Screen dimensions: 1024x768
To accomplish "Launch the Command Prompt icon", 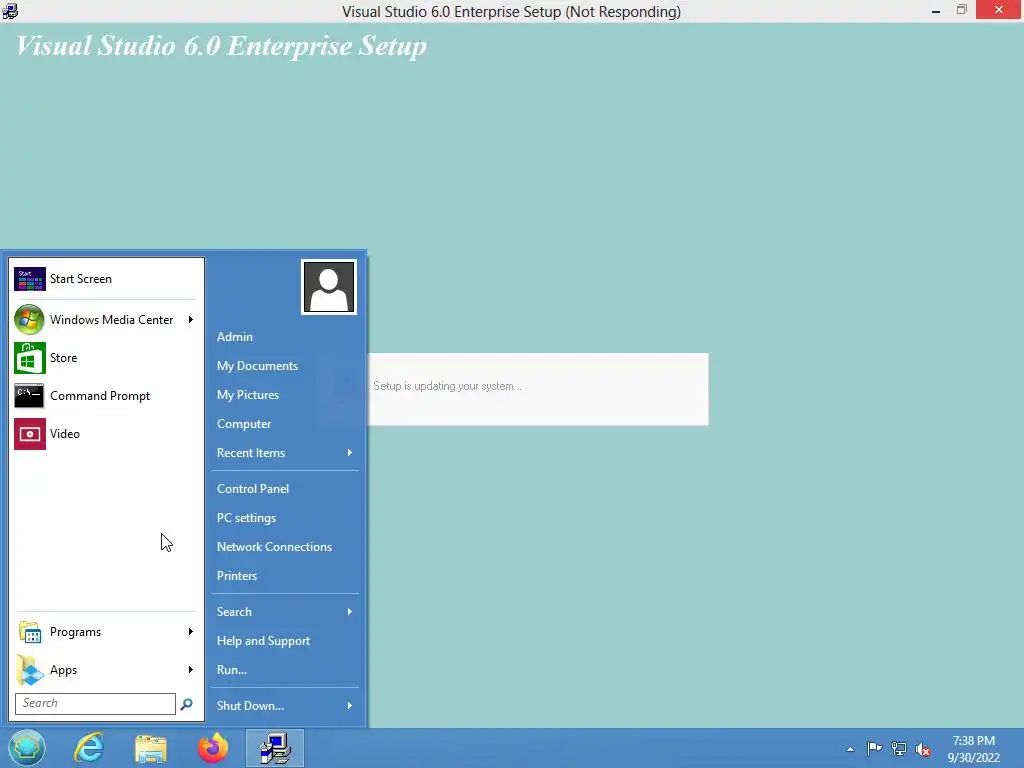I will tap(29, 396).
